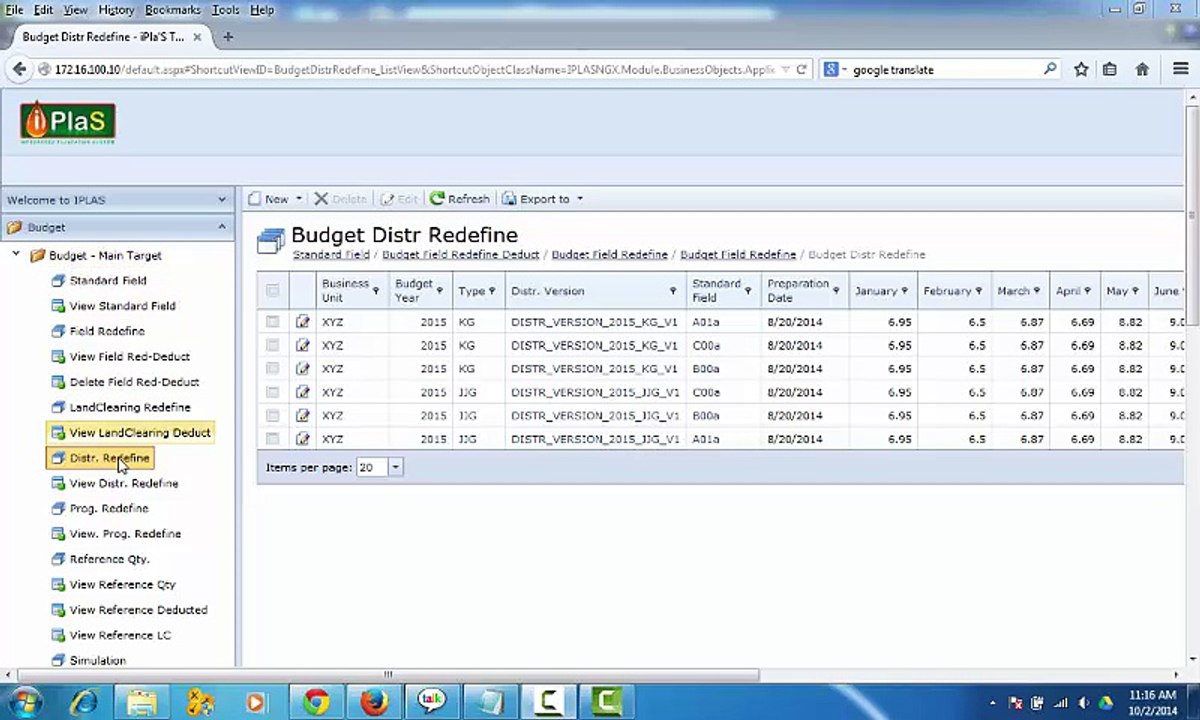Open a new browser tab
Image resolution: width=1200 pixels, height=720 pixels.
tap(228, 37)
